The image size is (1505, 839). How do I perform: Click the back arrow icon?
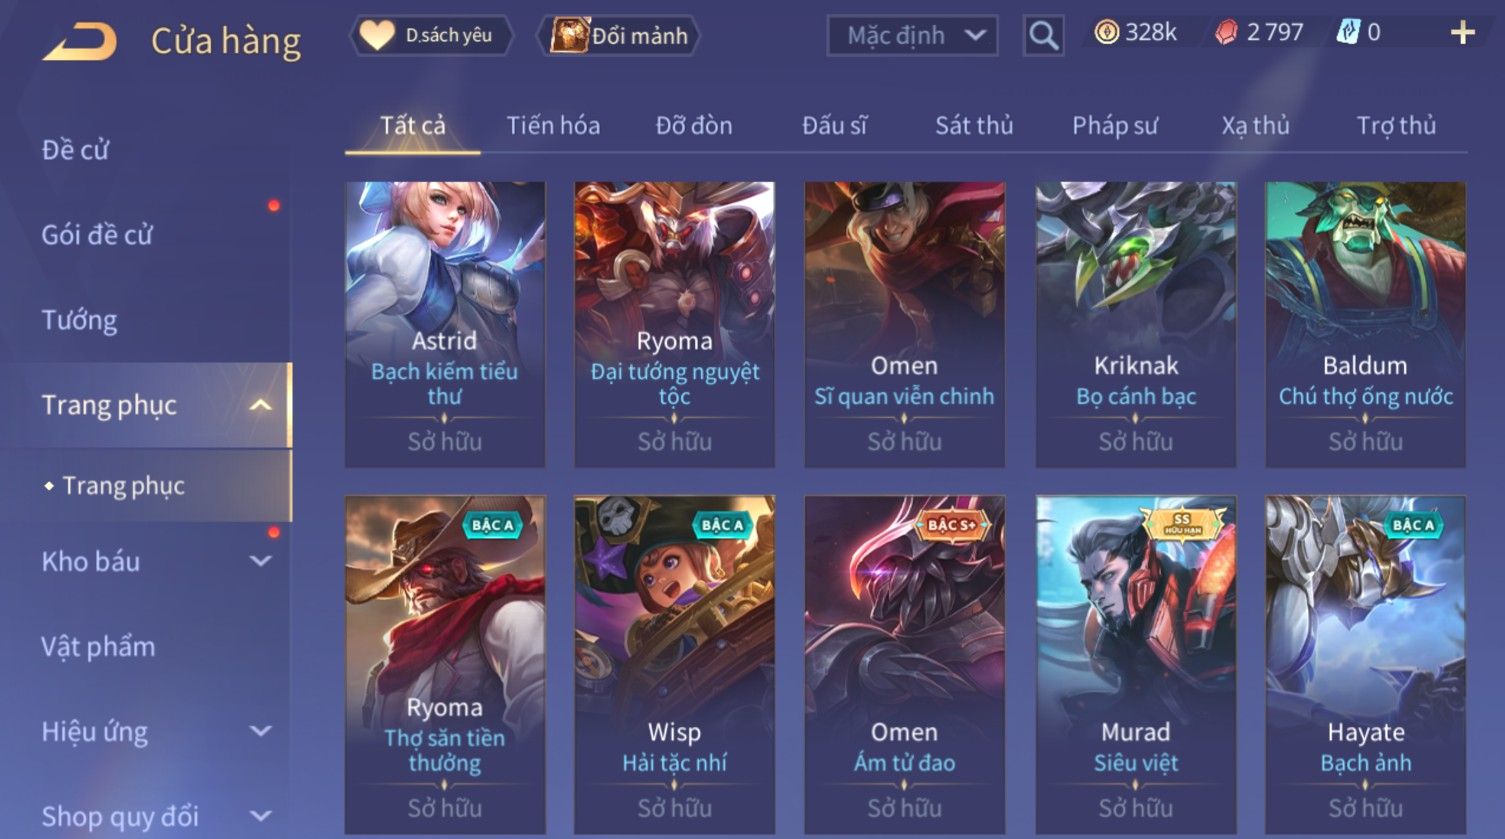click(80, 42)
